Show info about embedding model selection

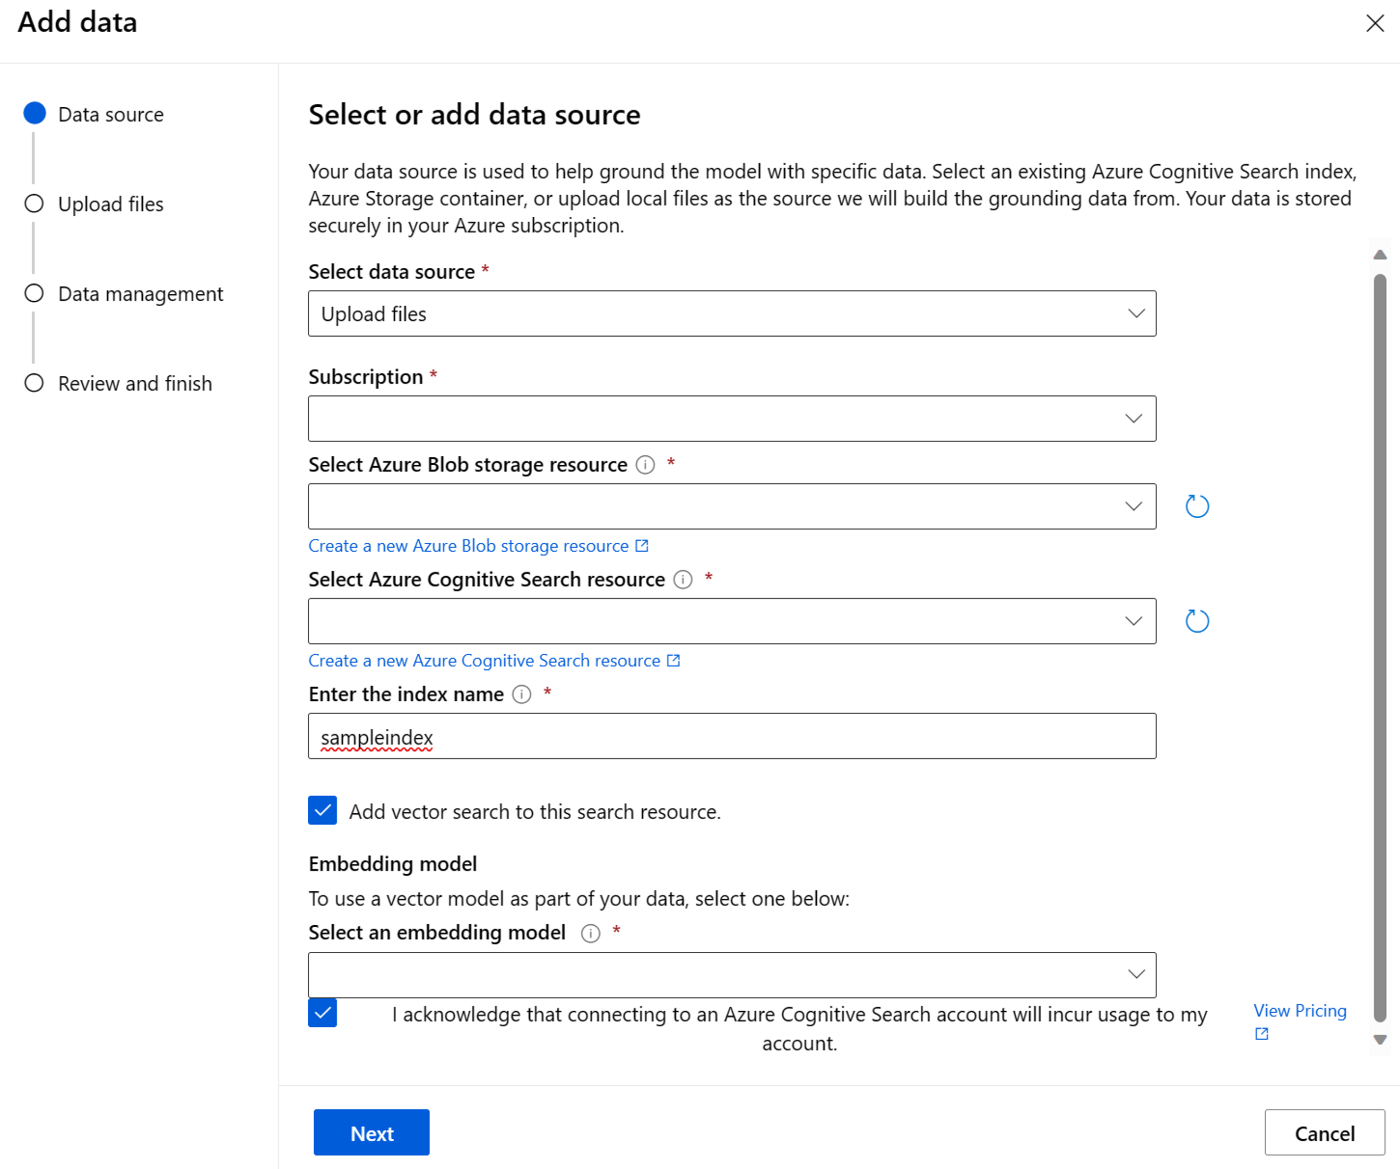pyautogui.click(x=591, y=934)
